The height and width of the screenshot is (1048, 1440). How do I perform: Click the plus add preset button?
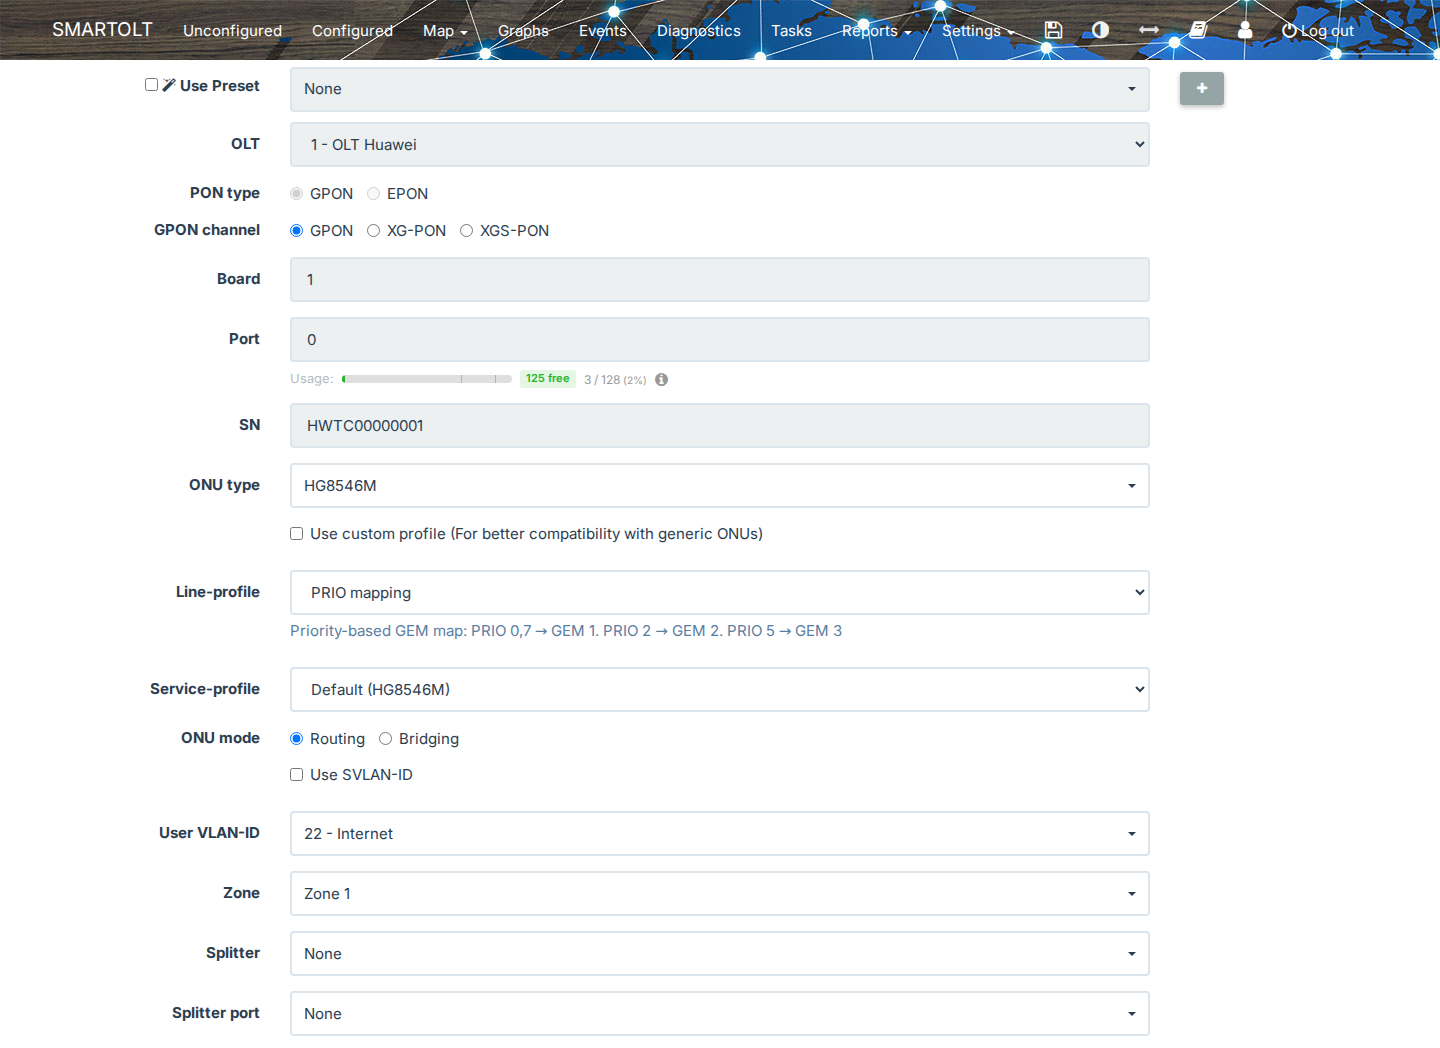point(1202,88)
